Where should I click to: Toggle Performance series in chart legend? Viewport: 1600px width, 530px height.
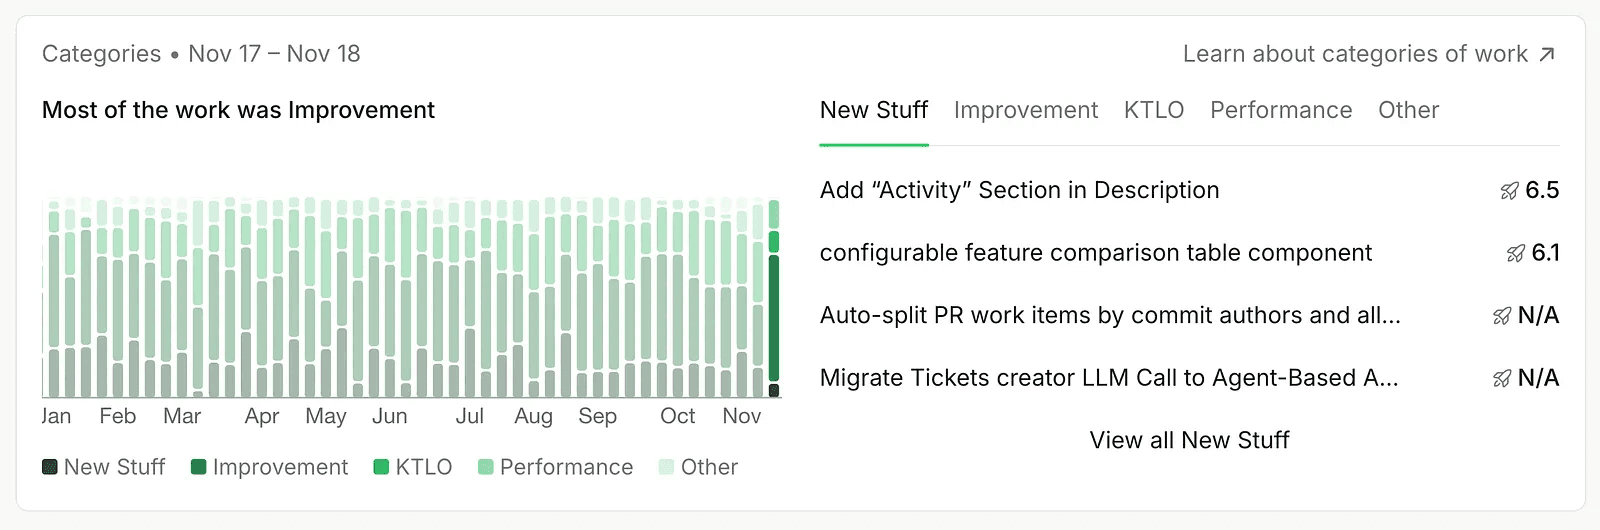point(556,467)
